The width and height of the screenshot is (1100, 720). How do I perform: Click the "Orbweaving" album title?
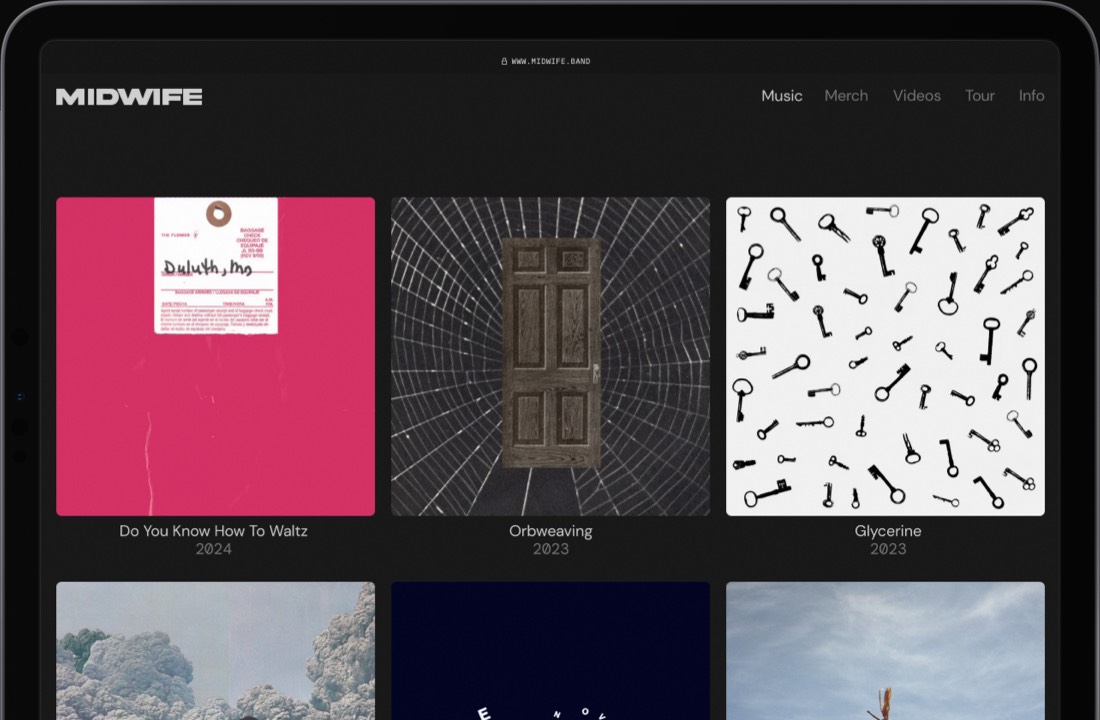[x=551, y=531]
